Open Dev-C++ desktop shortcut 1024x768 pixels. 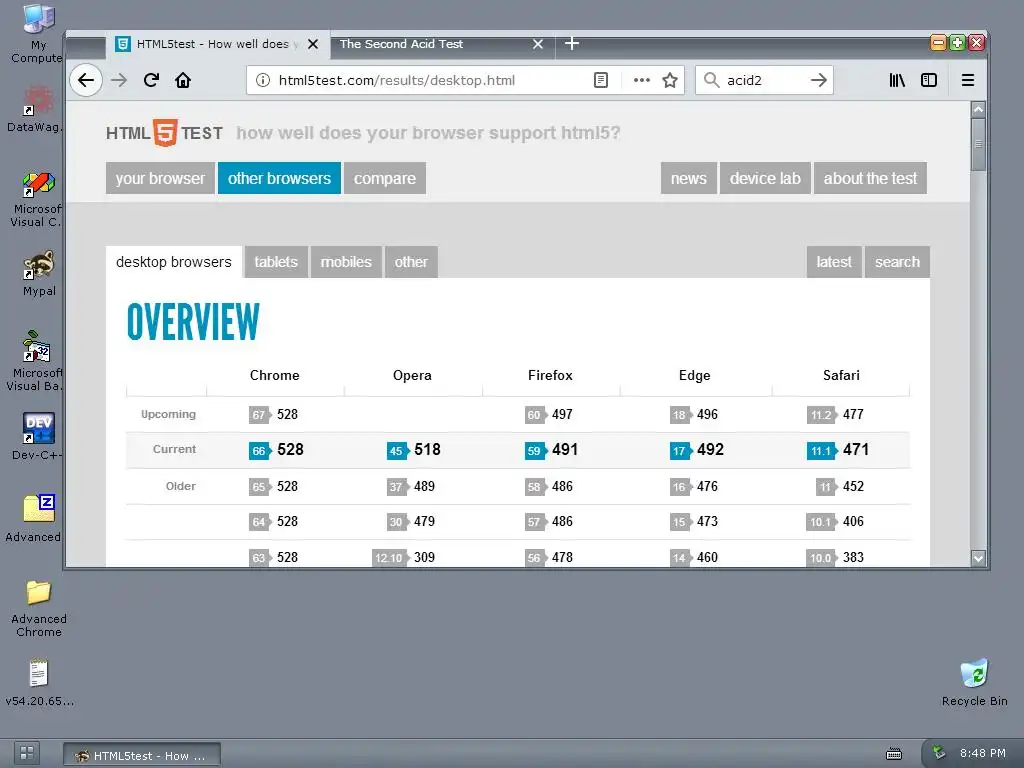pos(38,436)
